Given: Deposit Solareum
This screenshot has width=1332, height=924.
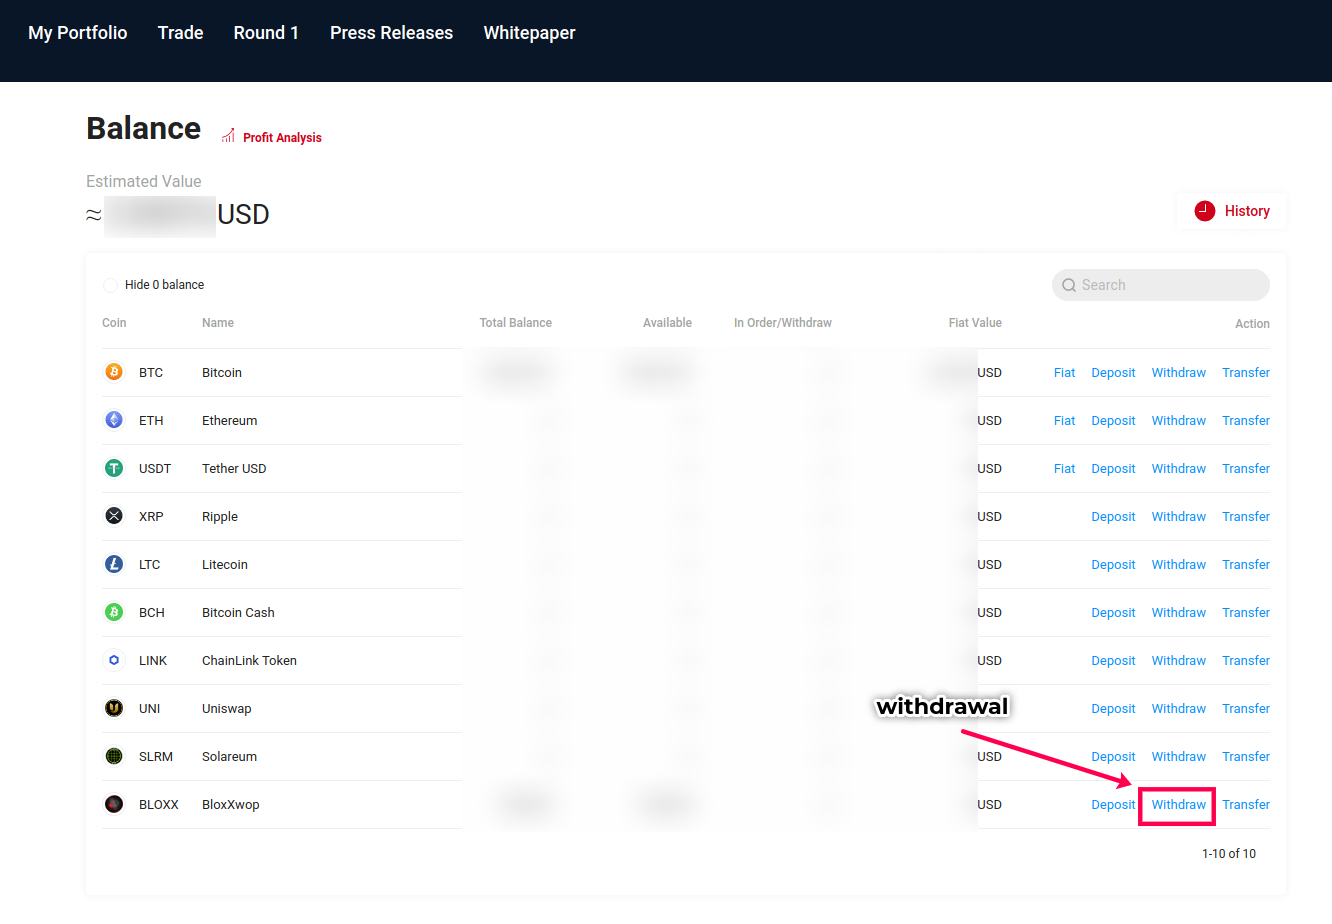Looking at the screenshot, I should 1113,756.
